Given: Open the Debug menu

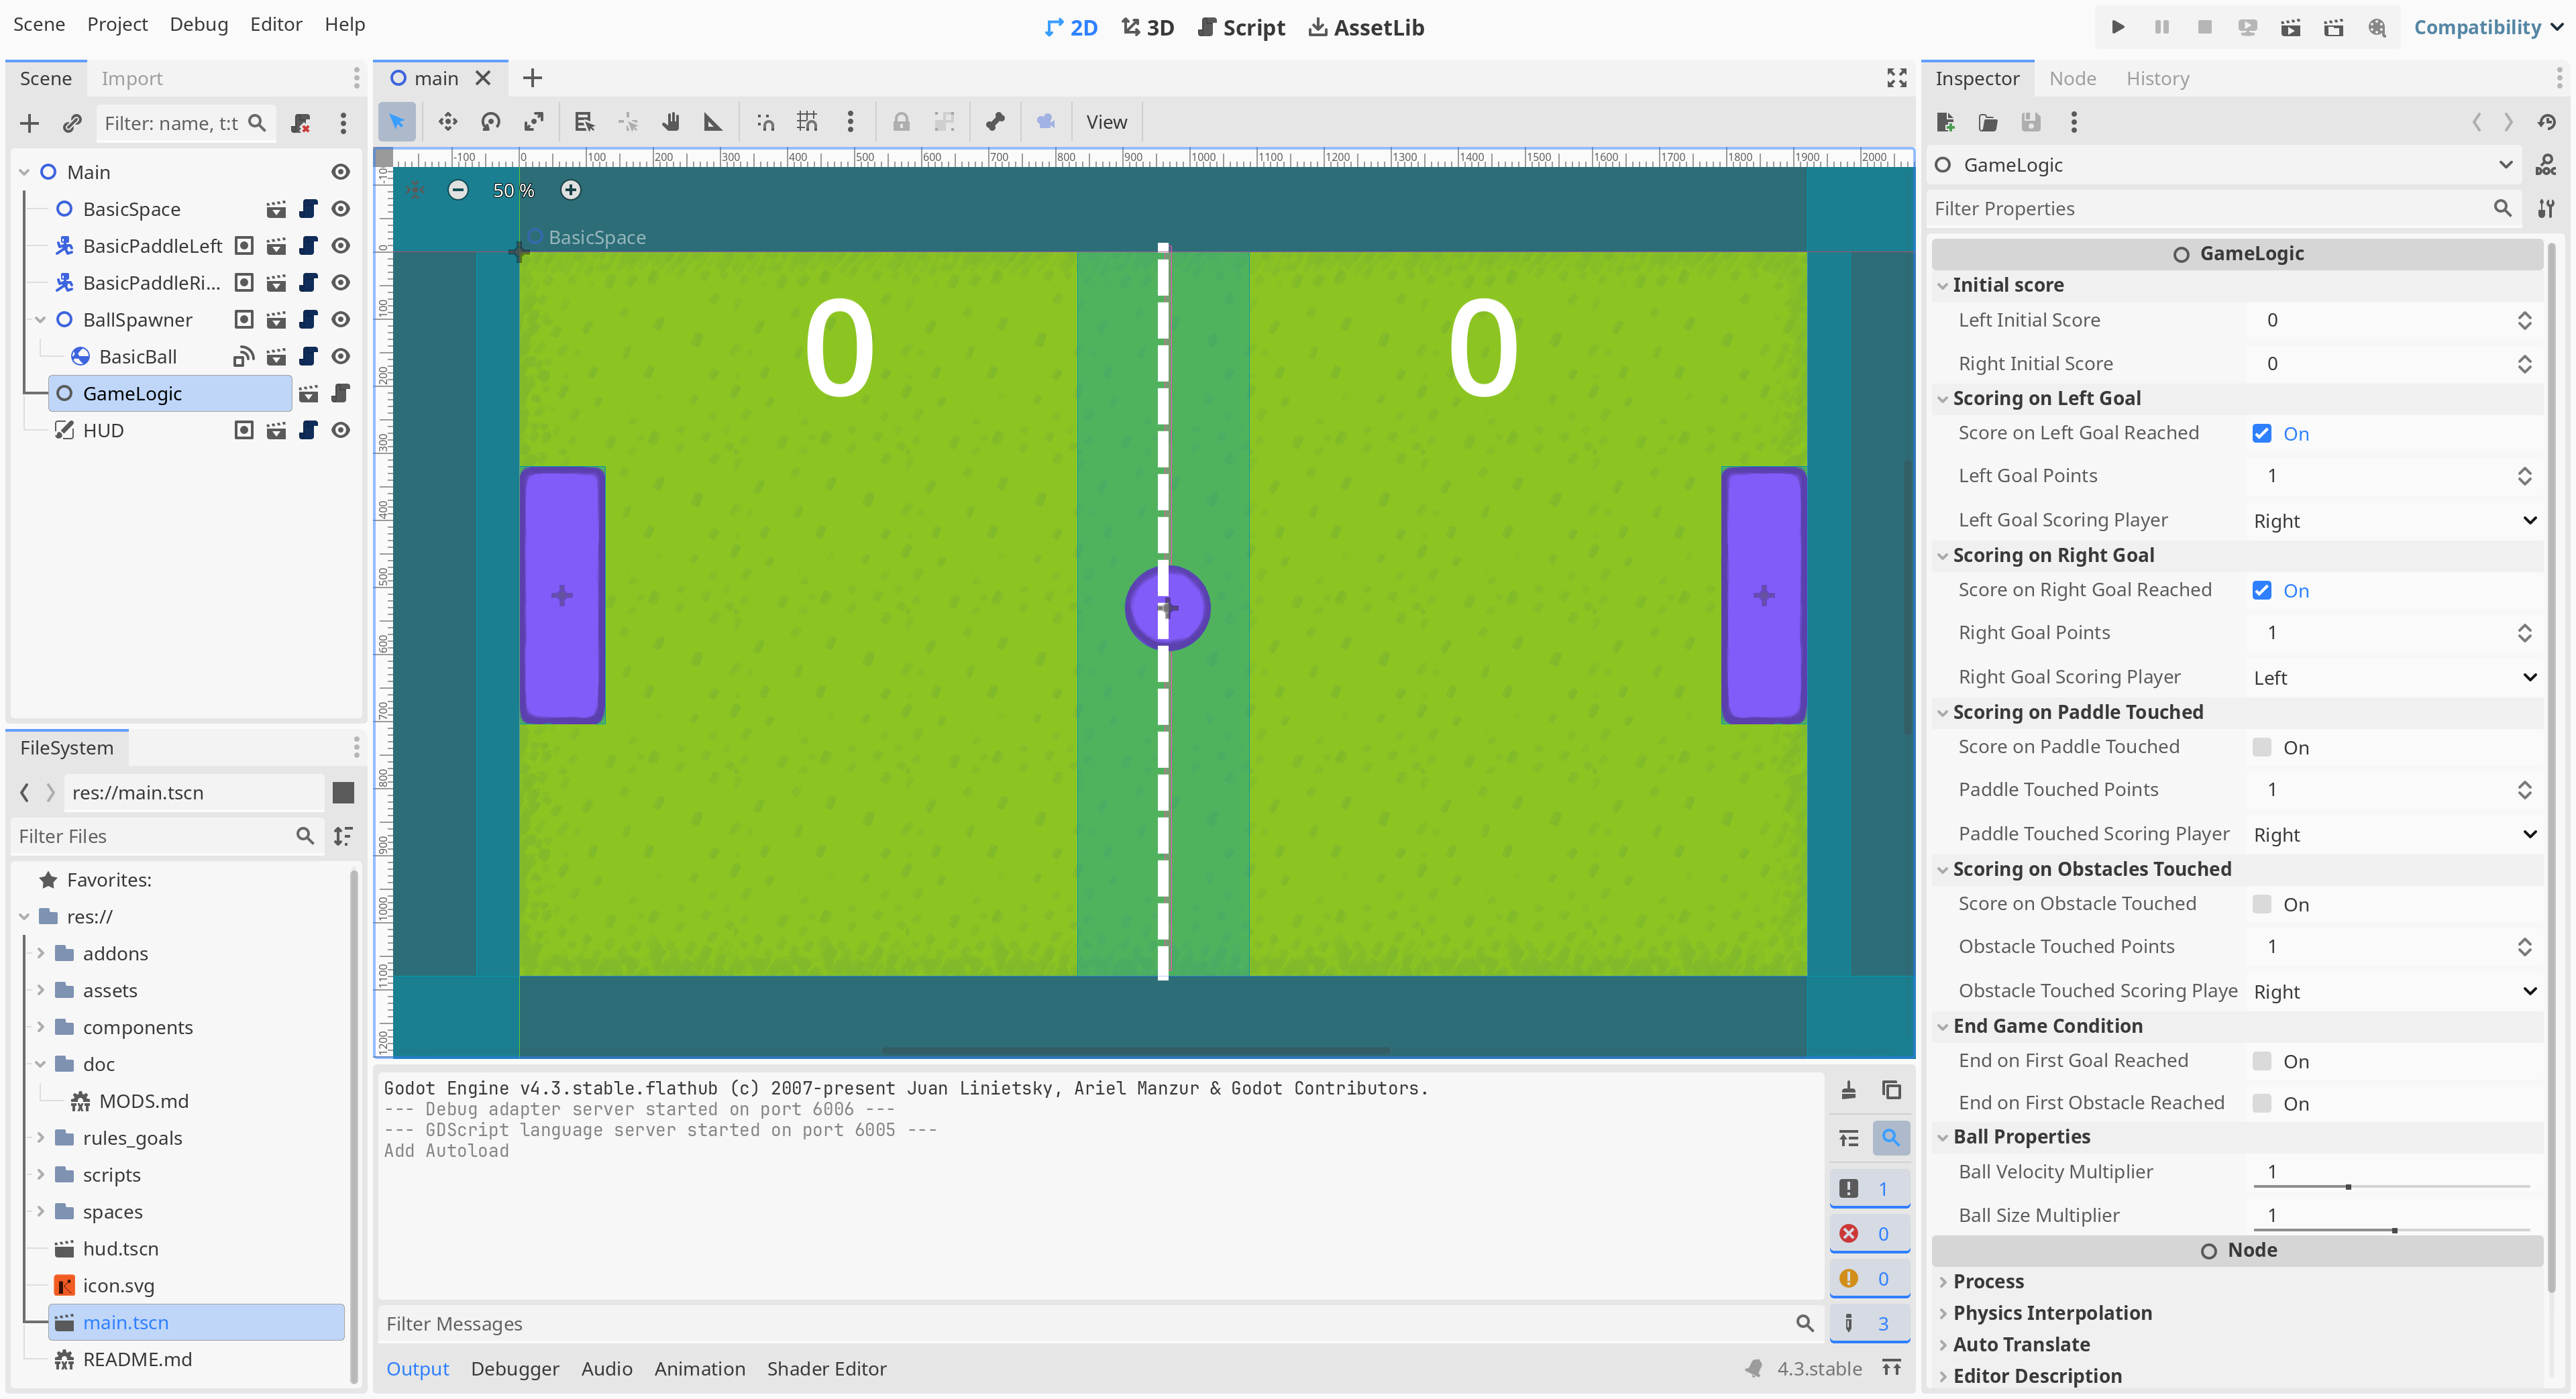Looking at the screenshot, I should click(198, 24).
